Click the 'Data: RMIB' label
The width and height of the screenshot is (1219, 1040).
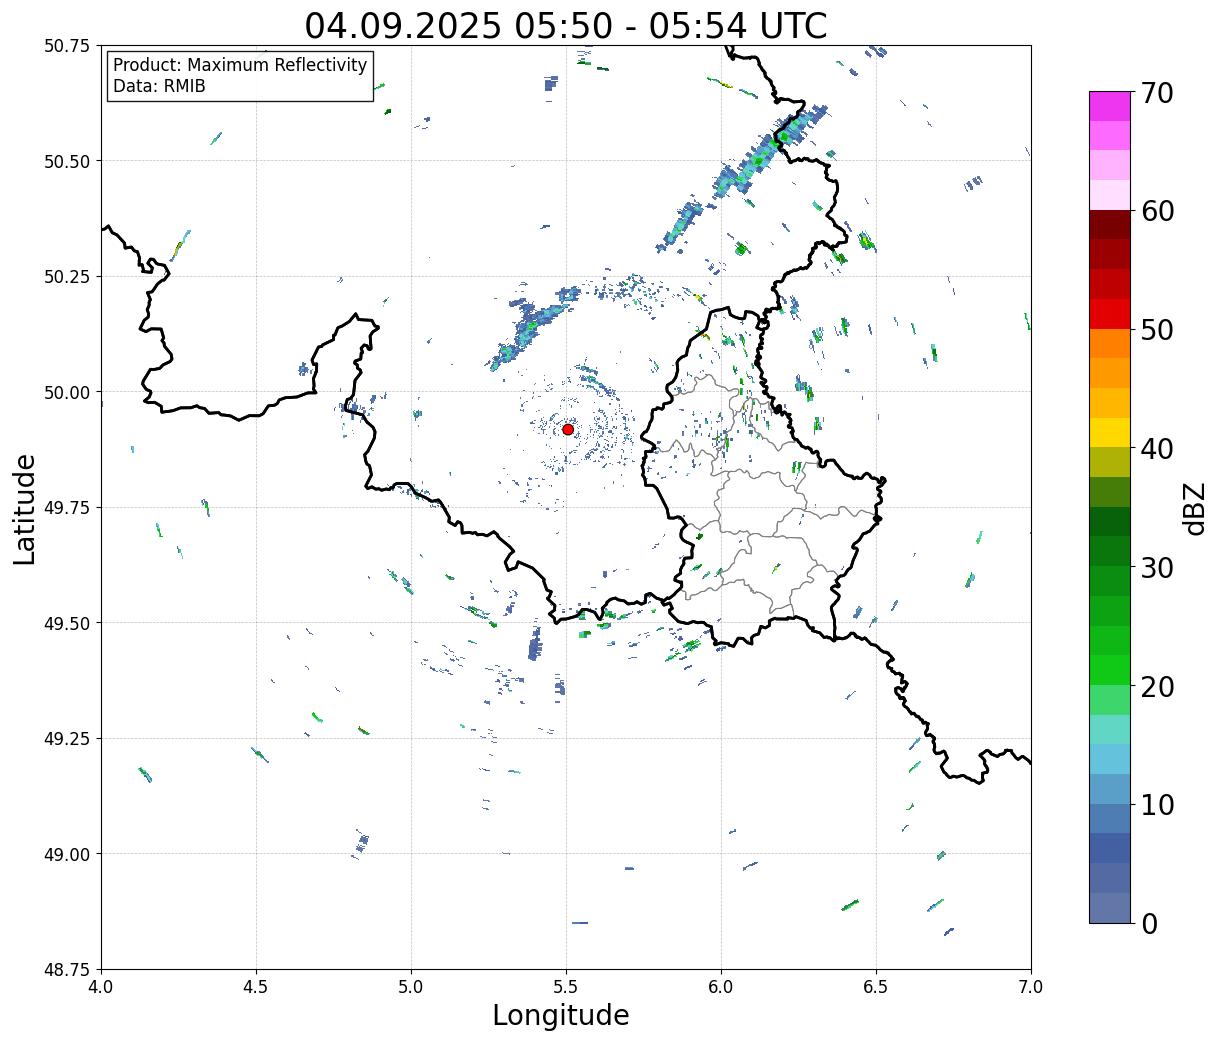click(159, 86)
